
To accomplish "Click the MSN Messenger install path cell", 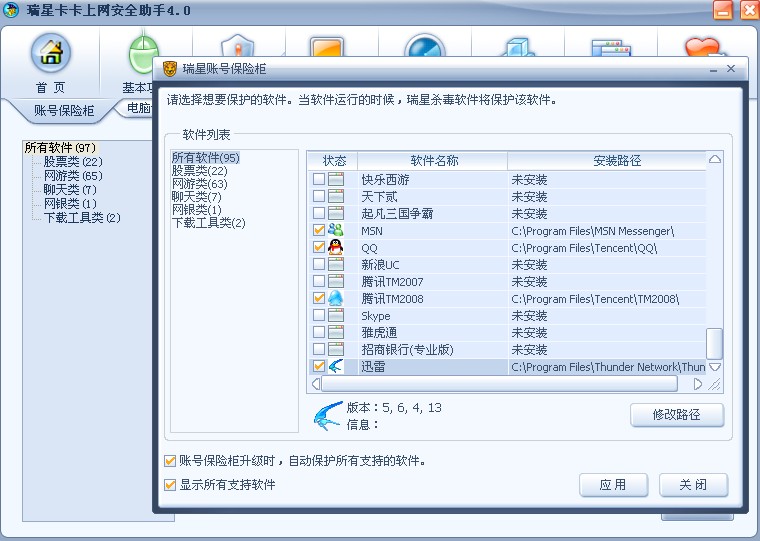I will [x=606, y=231].
